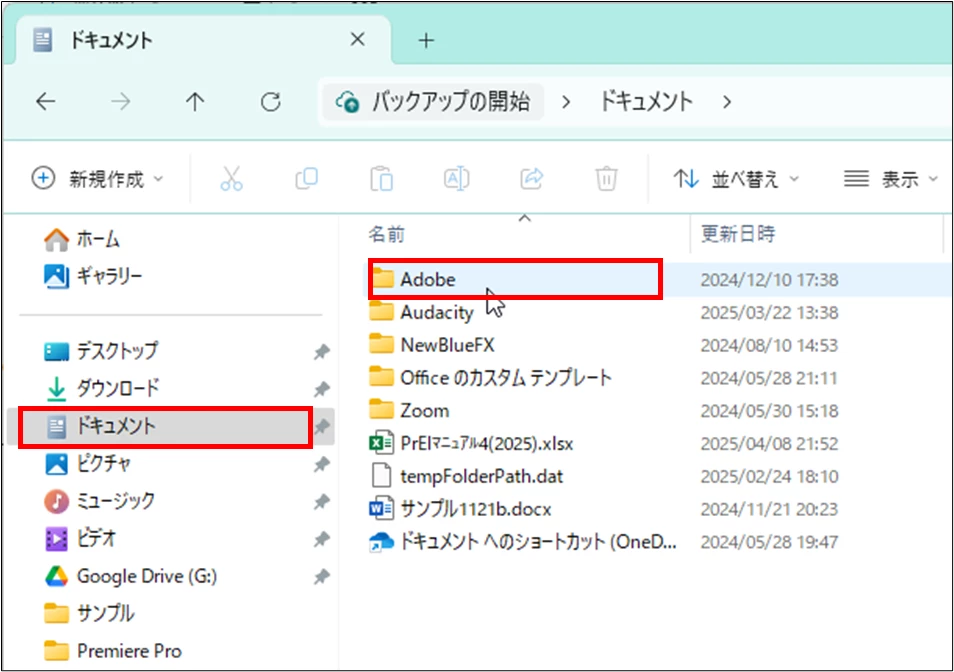Open ダウンロード in sidebar

[x=102, y=388]
